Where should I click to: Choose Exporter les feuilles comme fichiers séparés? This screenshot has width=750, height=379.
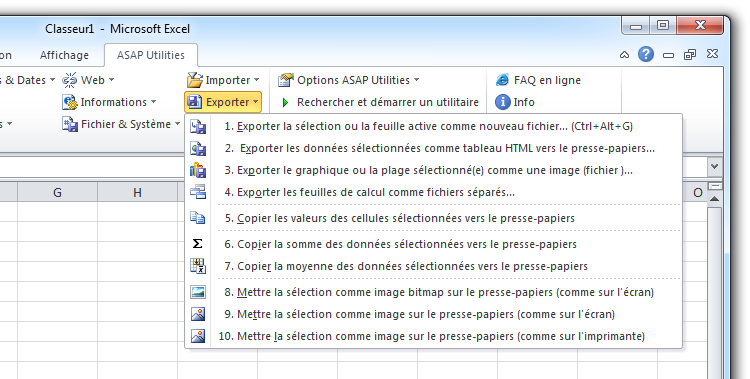coord(433,192)
